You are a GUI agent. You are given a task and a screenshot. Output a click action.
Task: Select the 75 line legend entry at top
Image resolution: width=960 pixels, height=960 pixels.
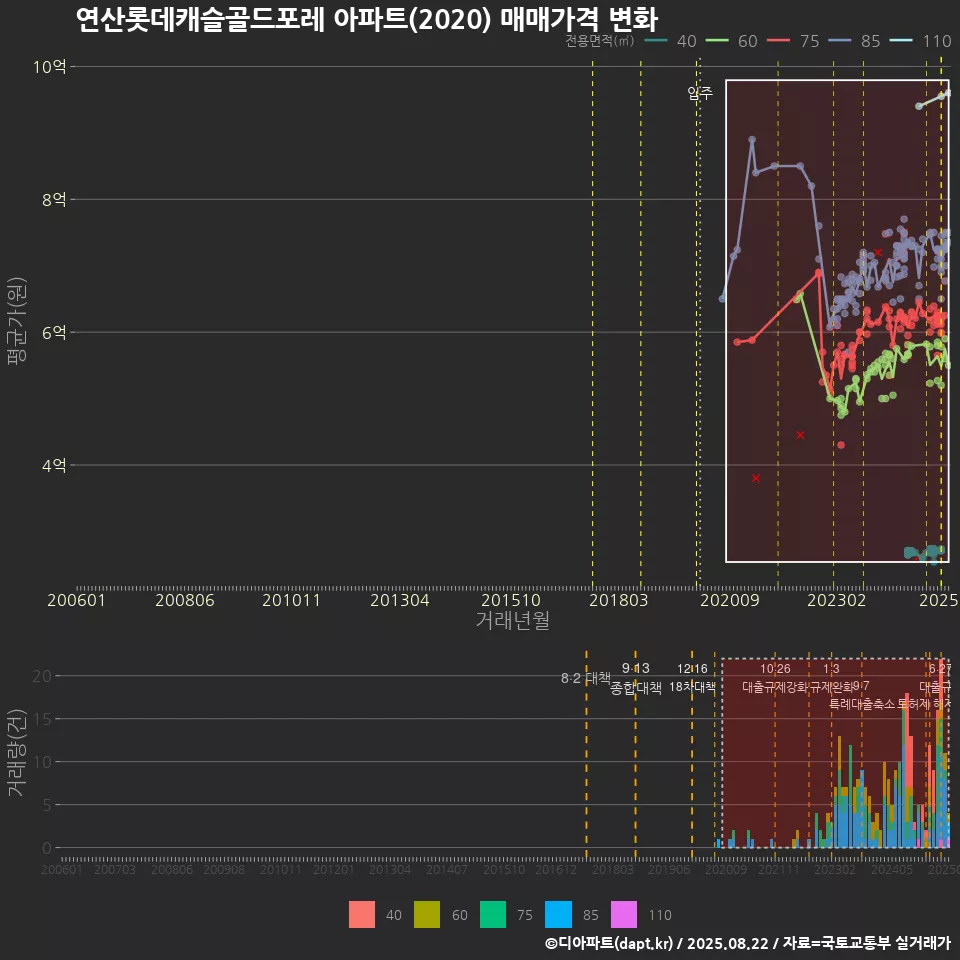tap(793, 41)
